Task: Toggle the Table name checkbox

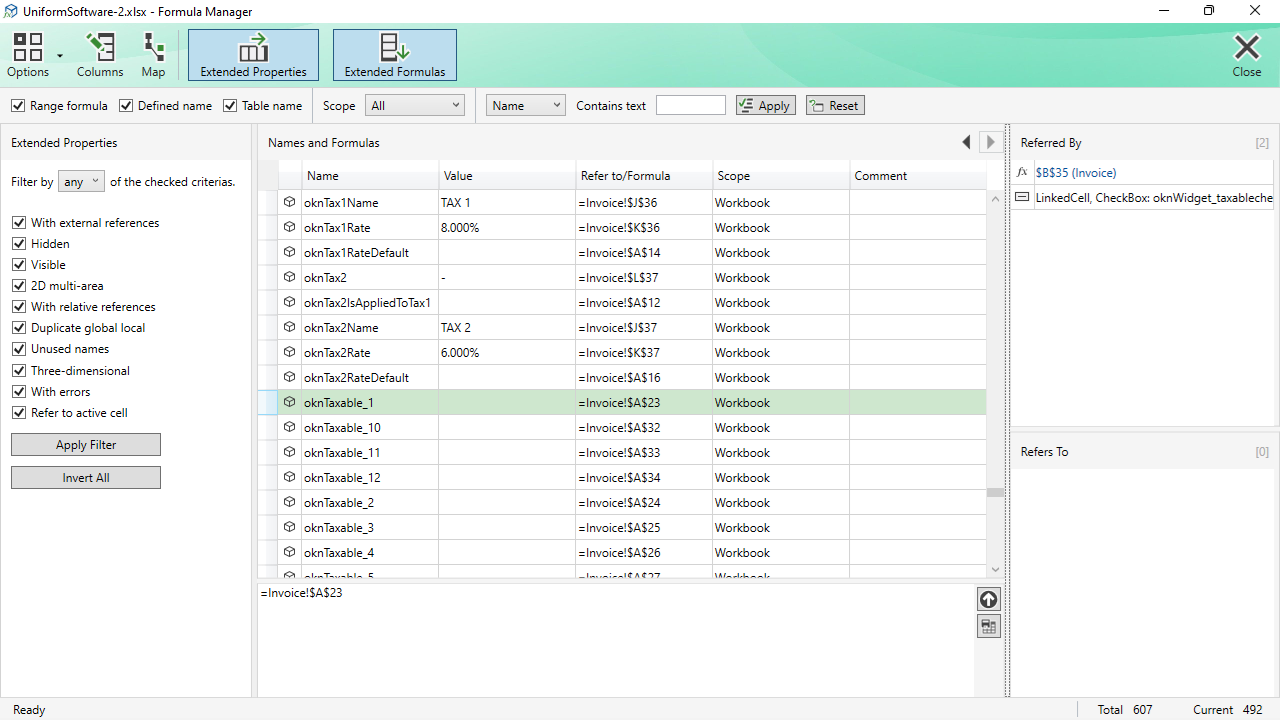Action: point(230,105)
